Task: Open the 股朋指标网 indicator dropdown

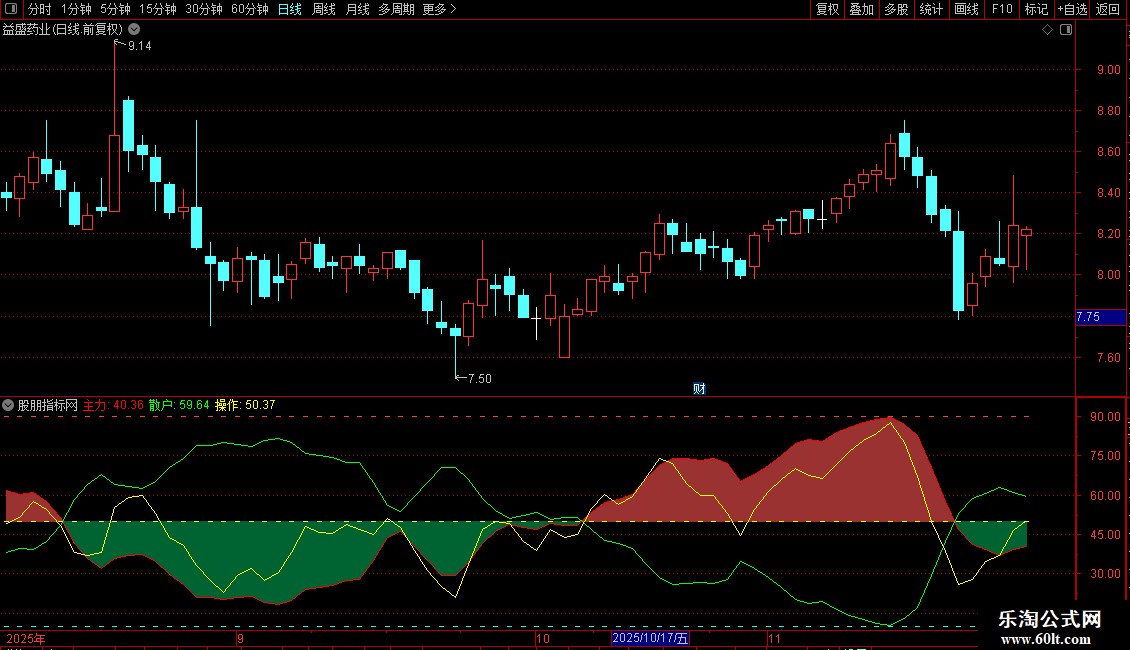Action: [8, 405]
